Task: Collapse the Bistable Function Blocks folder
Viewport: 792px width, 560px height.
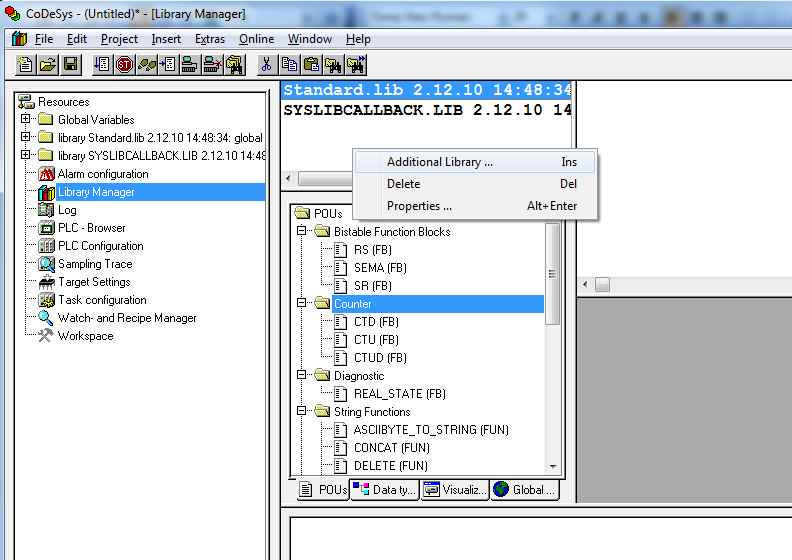Action: pyautogui.click(x=302, y=231)
